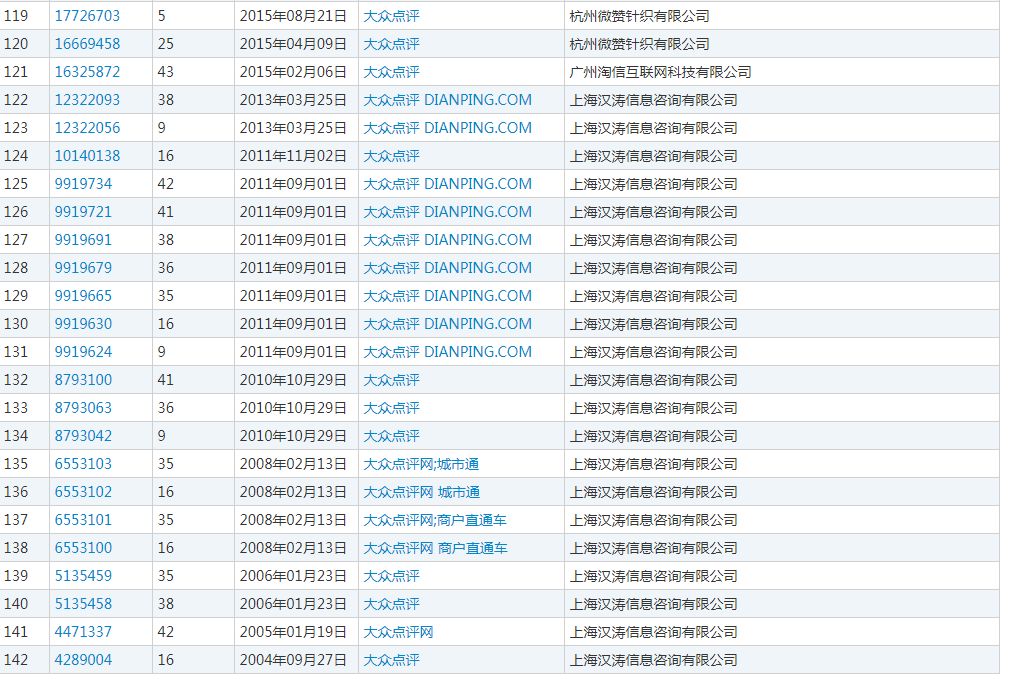Click 大众点评 DIANPING.COM in row 130
Image resolution: width=1012 pixels, height=679 pixels.
(x=448, y=324)
